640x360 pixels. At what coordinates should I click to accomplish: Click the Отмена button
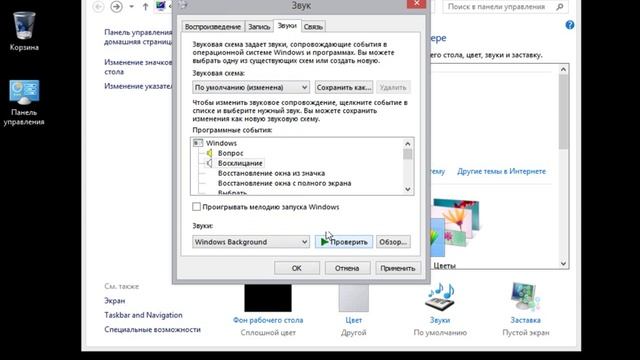[347, 268]
